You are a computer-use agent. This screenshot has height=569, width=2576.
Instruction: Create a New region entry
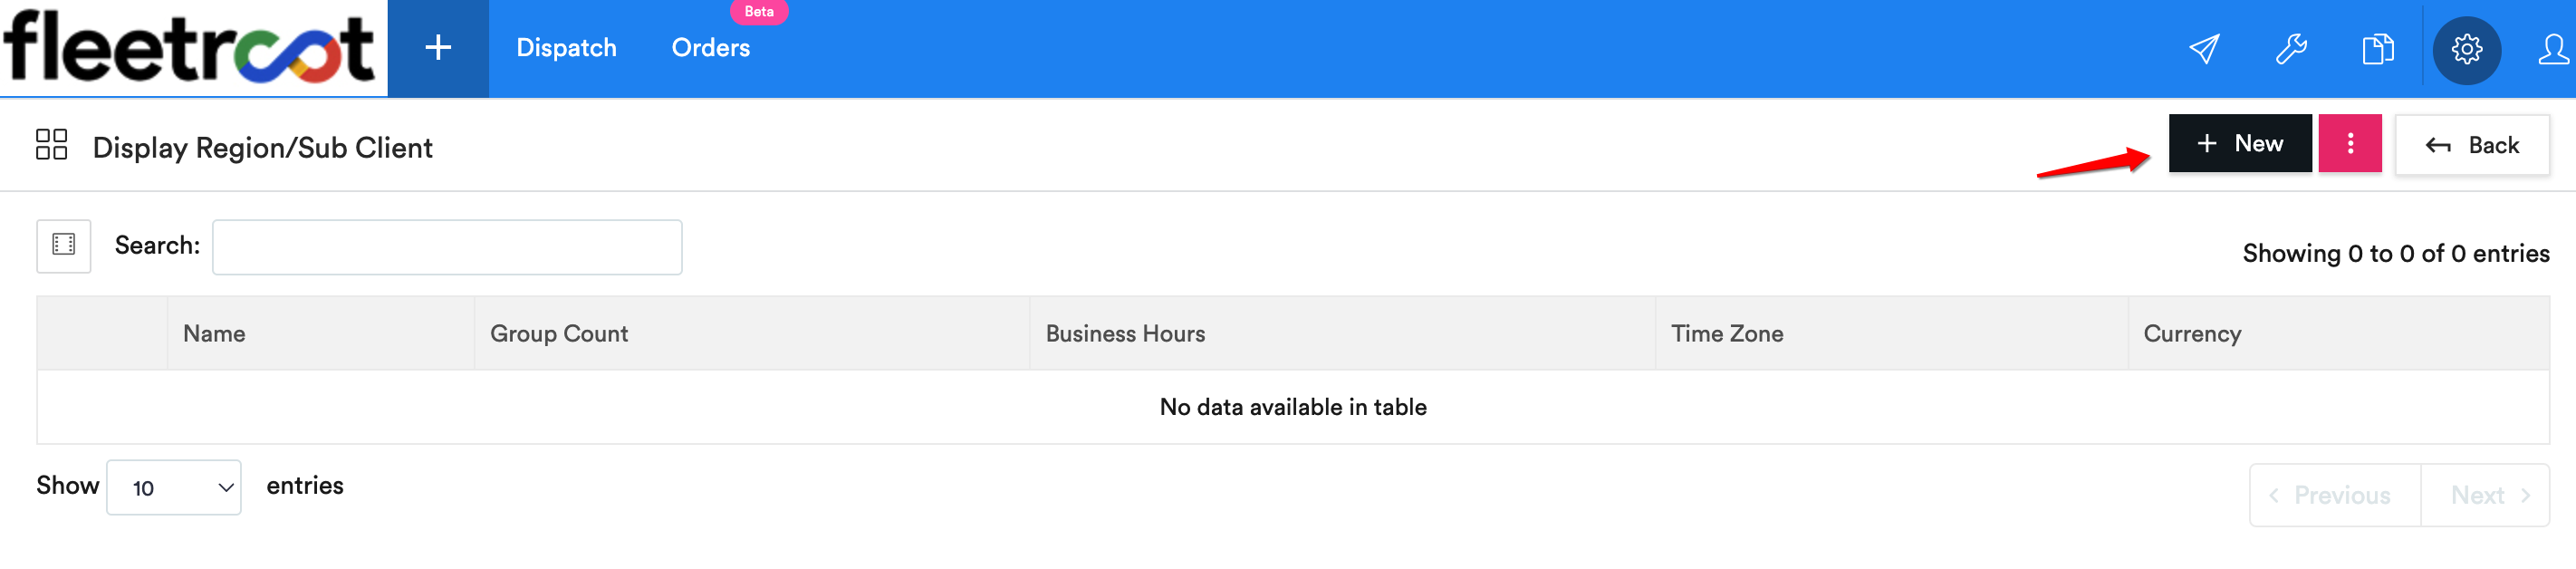point(2239,143)
